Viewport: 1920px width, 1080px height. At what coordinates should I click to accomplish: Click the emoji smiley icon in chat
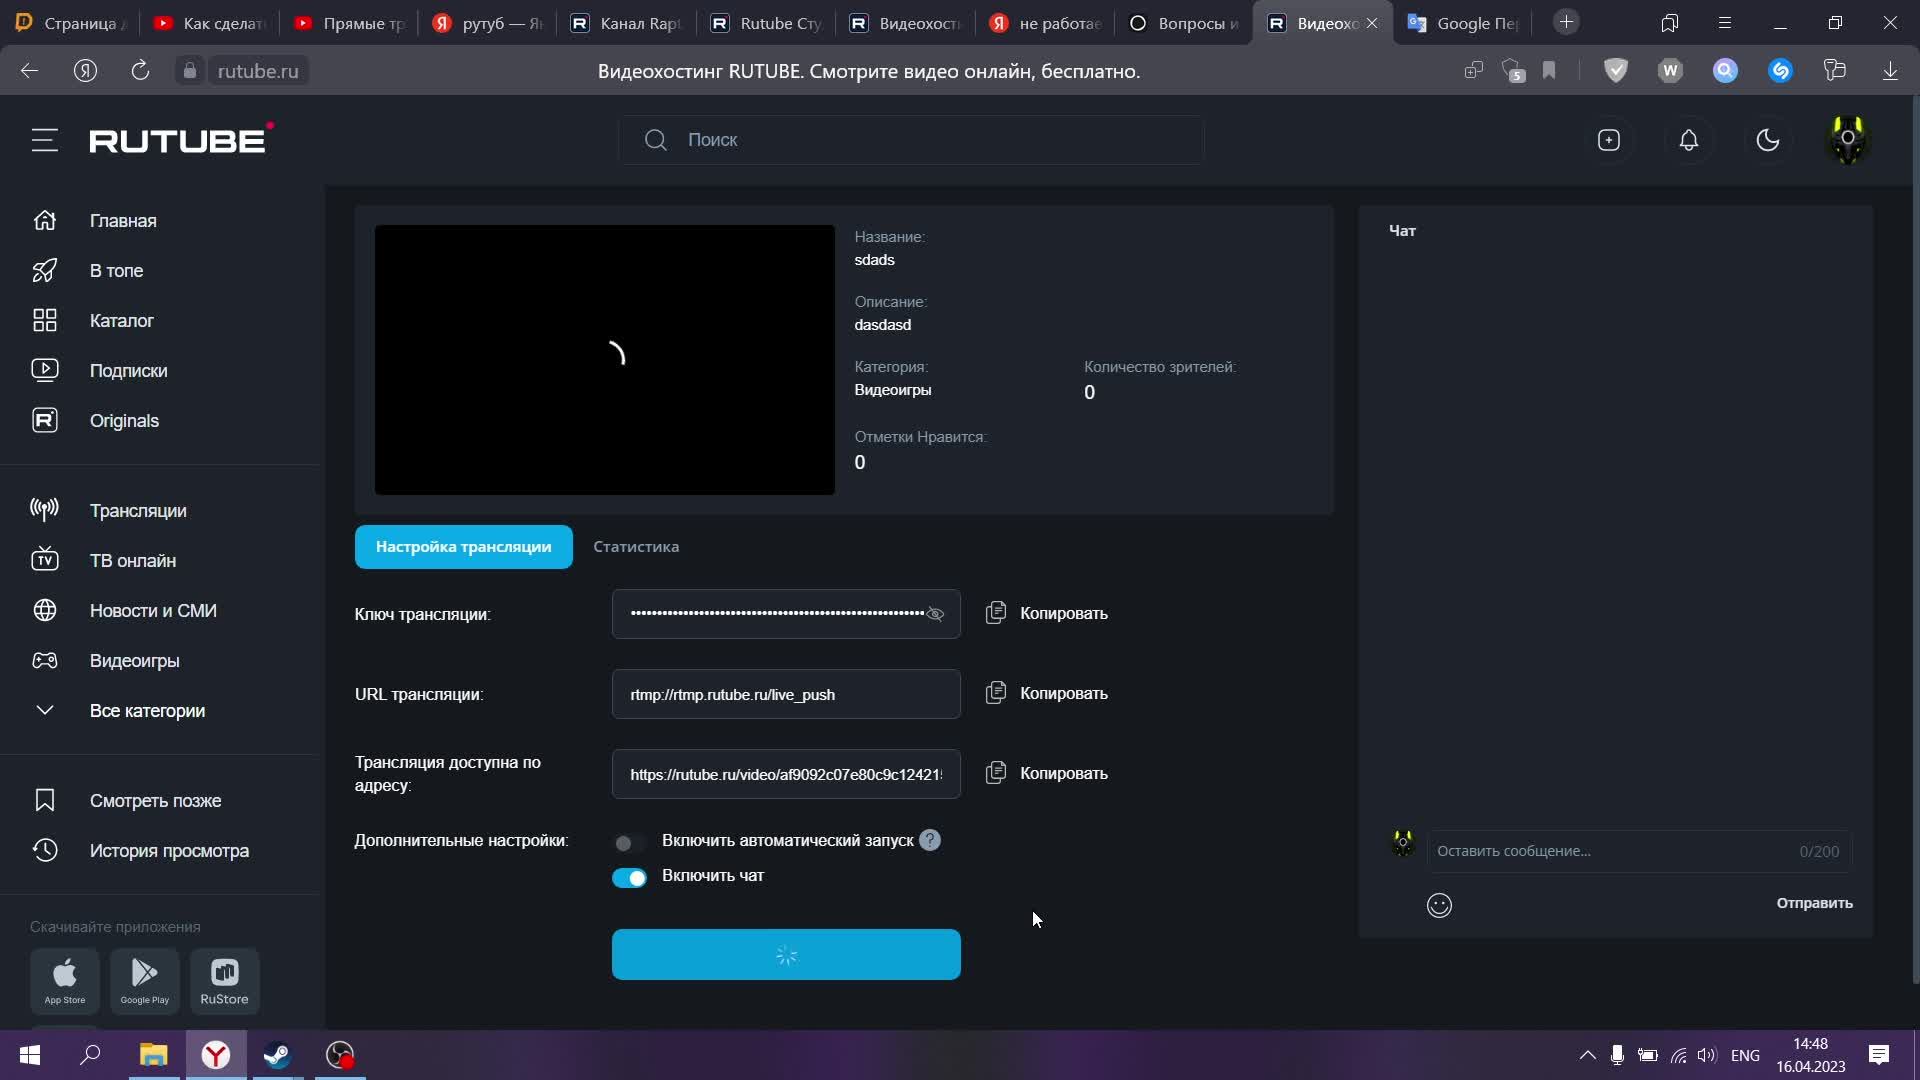[x=1439, y=905]
